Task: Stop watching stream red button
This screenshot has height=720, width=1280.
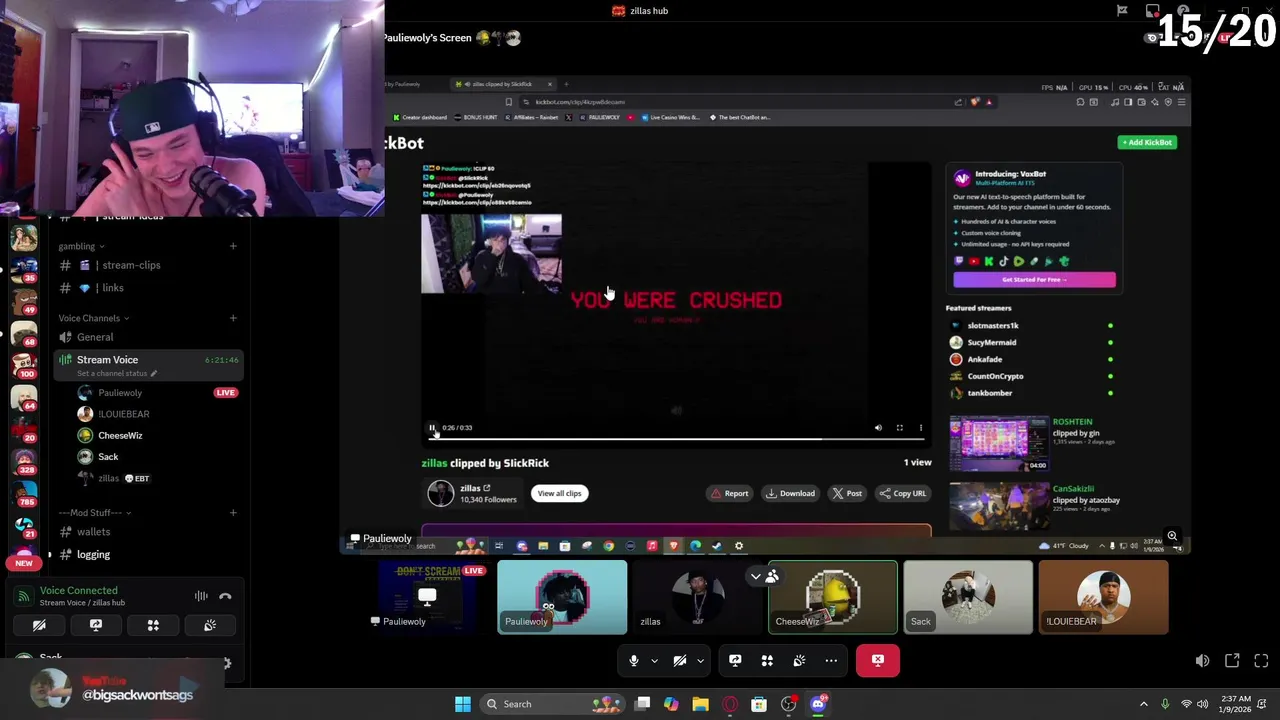Action: pyautogui.click(x=878, y=660)
